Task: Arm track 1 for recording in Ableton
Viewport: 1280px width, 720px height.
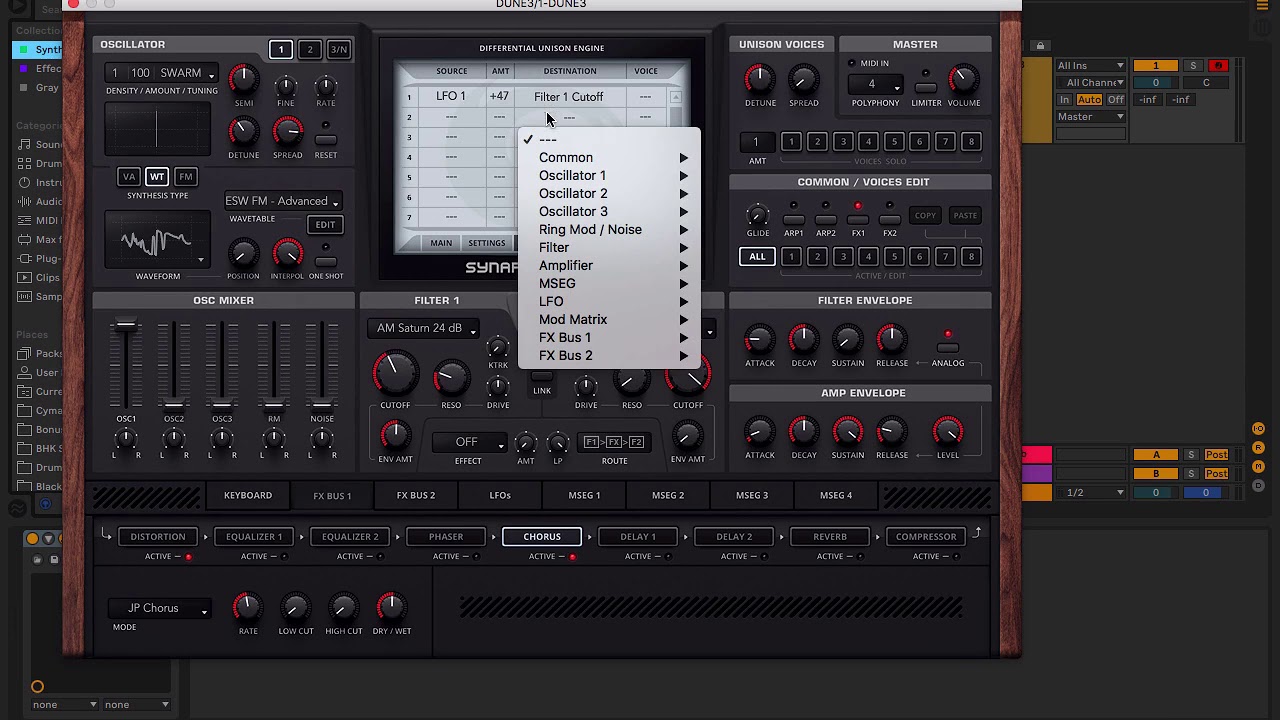Action: [1218, 66]
